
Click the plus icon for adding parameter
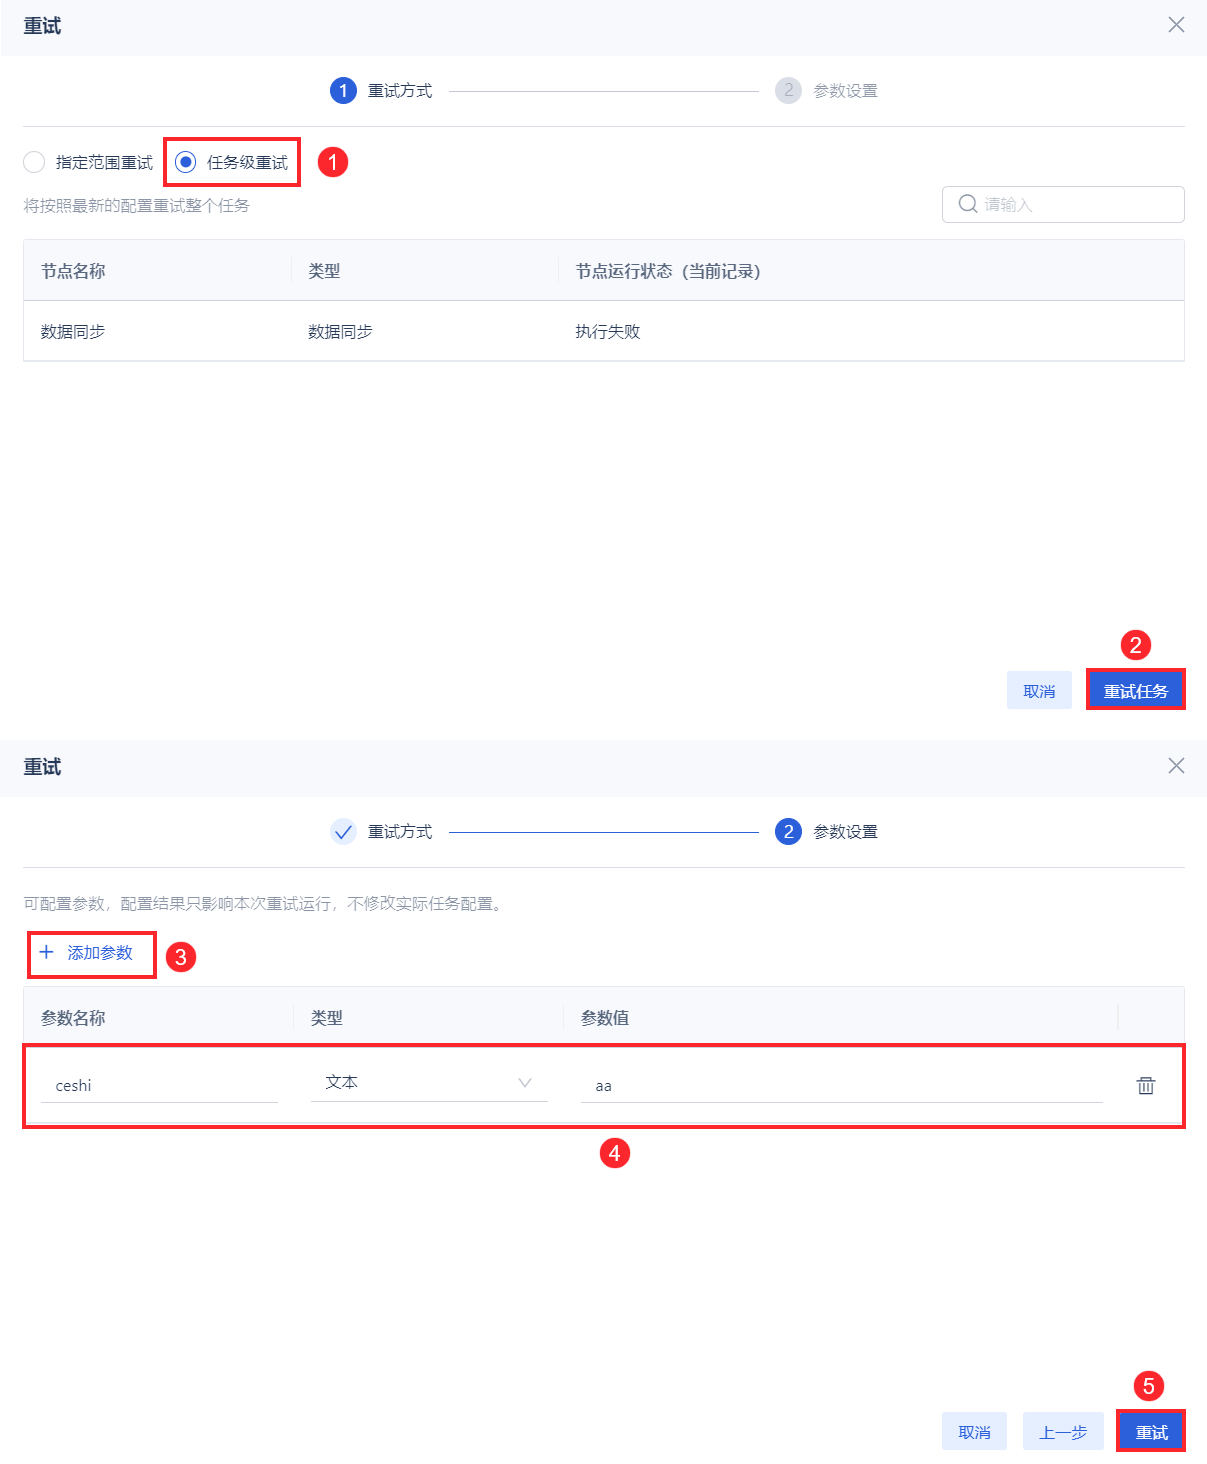coord(46,952)
